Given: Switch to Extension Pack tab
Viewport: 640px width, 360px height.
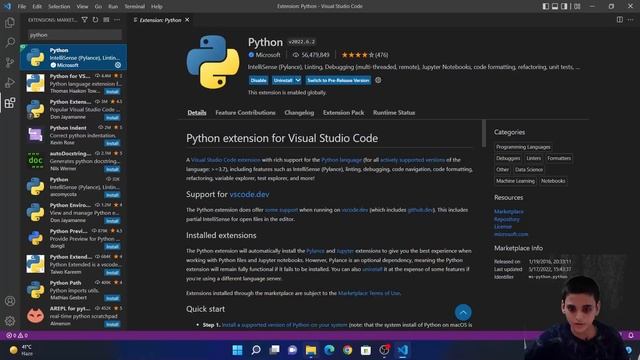Looking at the screenshot, I should (343, 113).
